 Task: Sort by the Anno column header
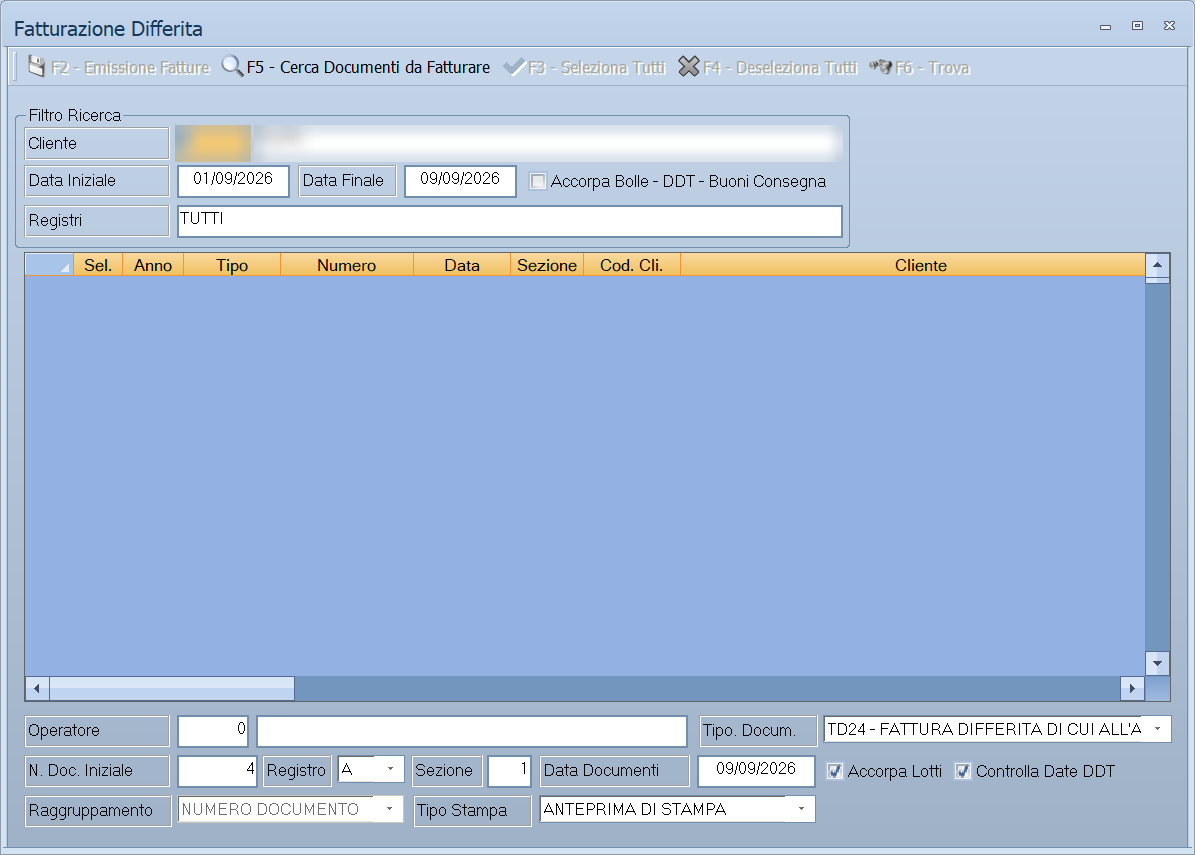click(153, 265)
